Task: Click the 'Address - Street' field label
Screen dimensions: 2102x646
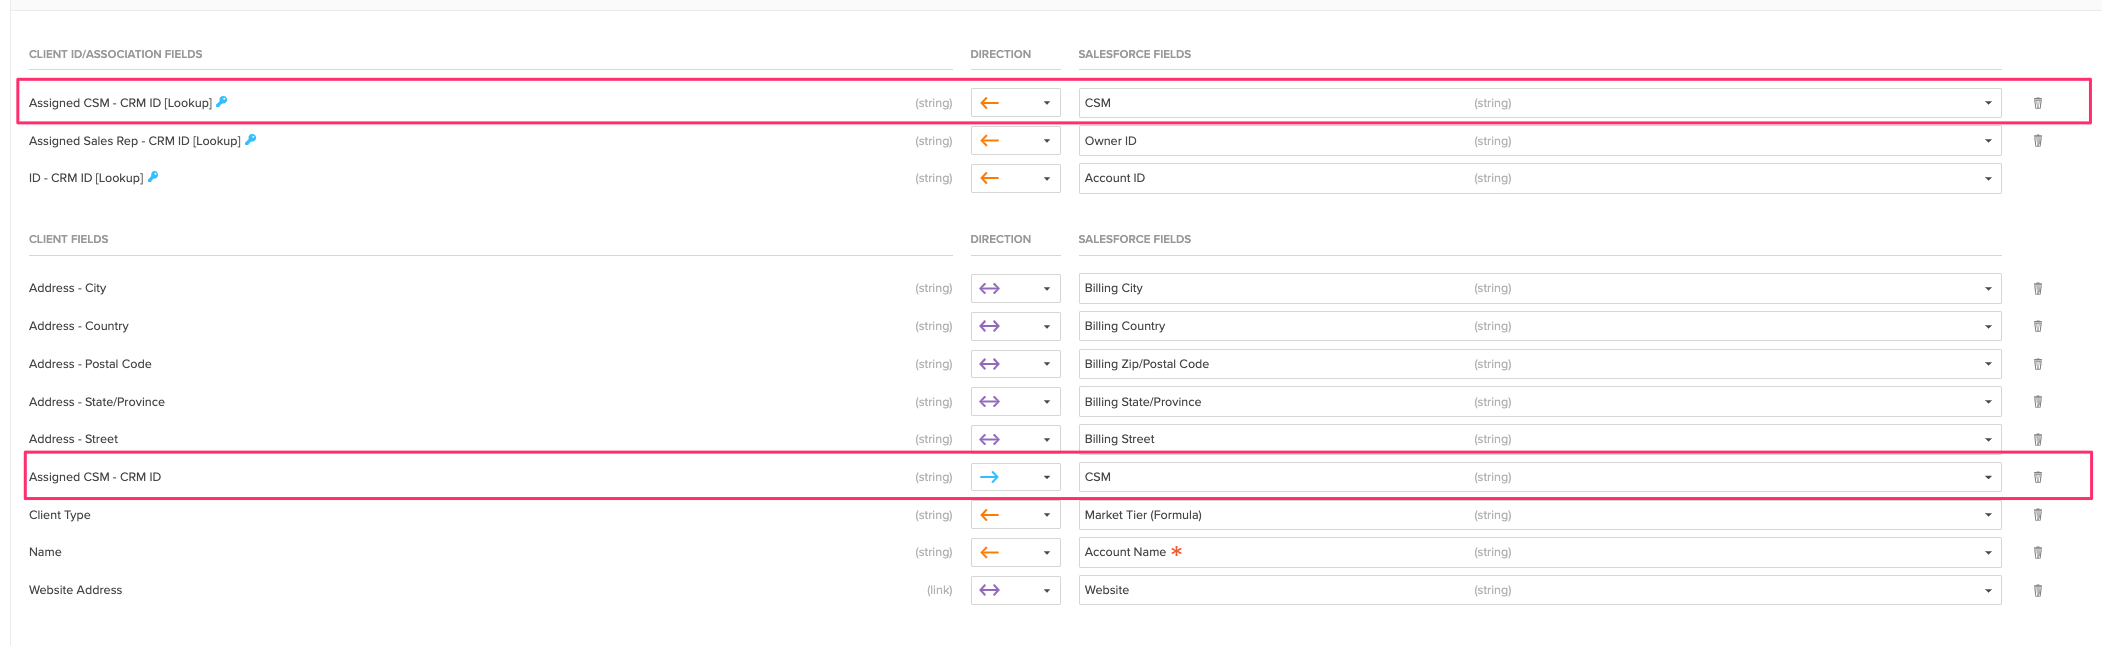Action: [73, 439]
